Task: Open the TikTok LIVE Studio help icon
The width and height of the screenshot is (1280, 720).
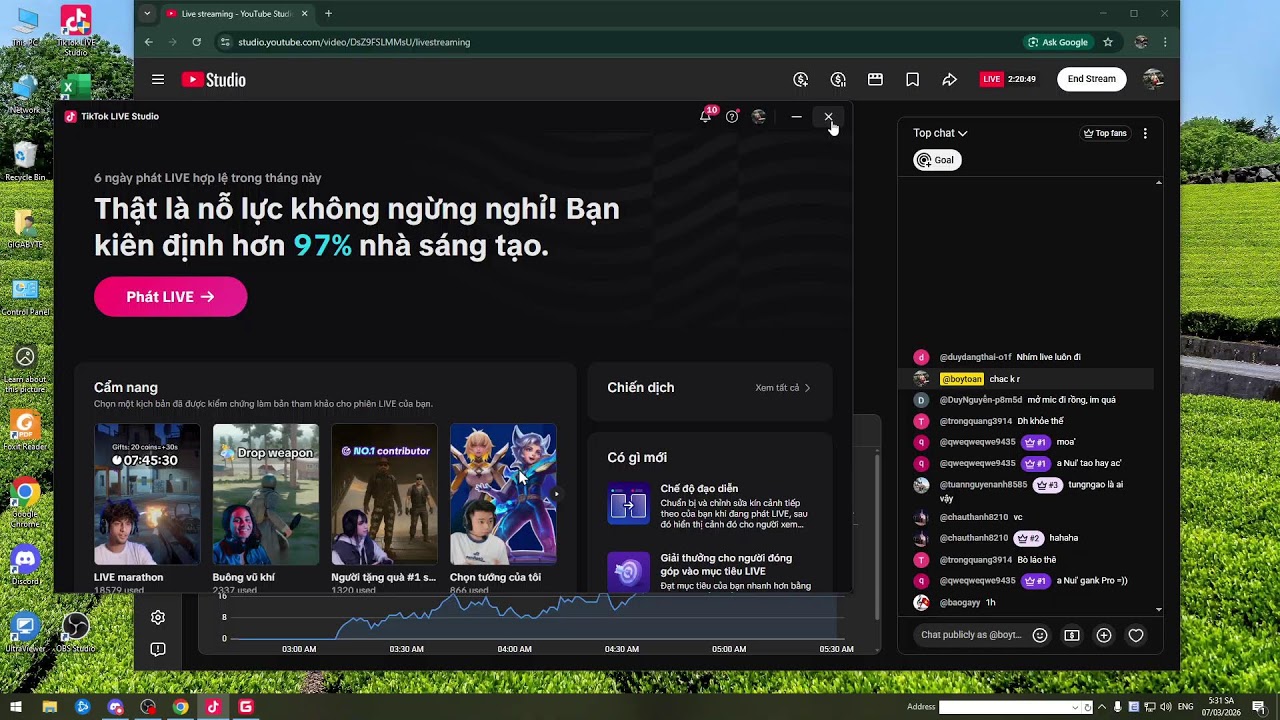Action: click(732, 116)
